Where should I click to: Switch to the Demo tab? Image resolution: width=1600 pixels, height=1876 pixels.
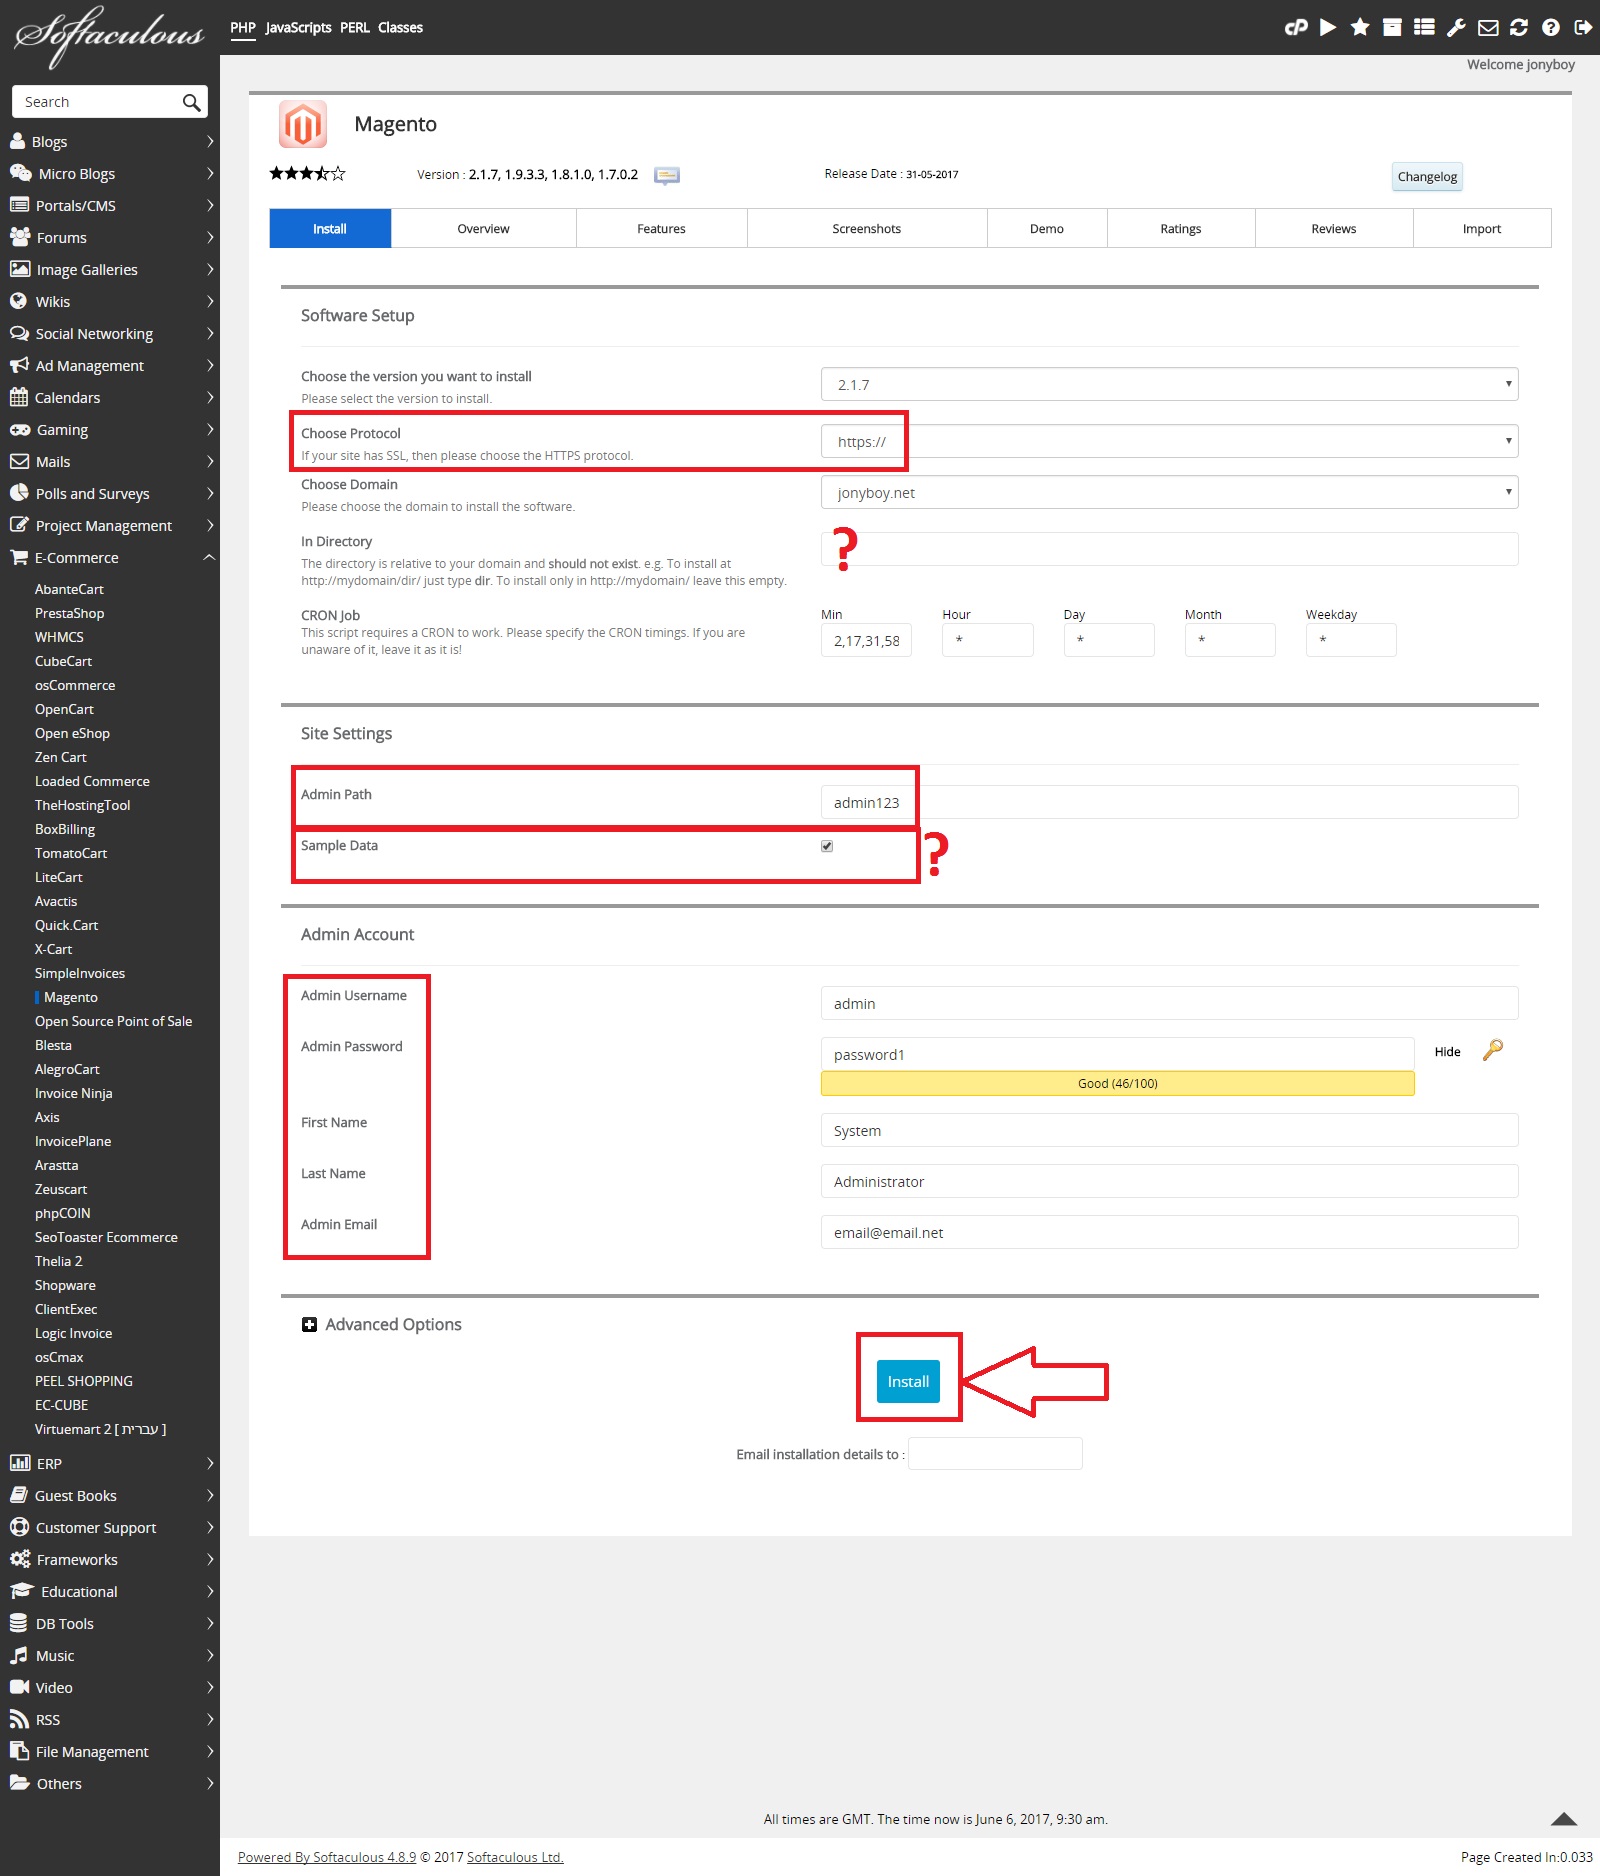point(1046,229)
